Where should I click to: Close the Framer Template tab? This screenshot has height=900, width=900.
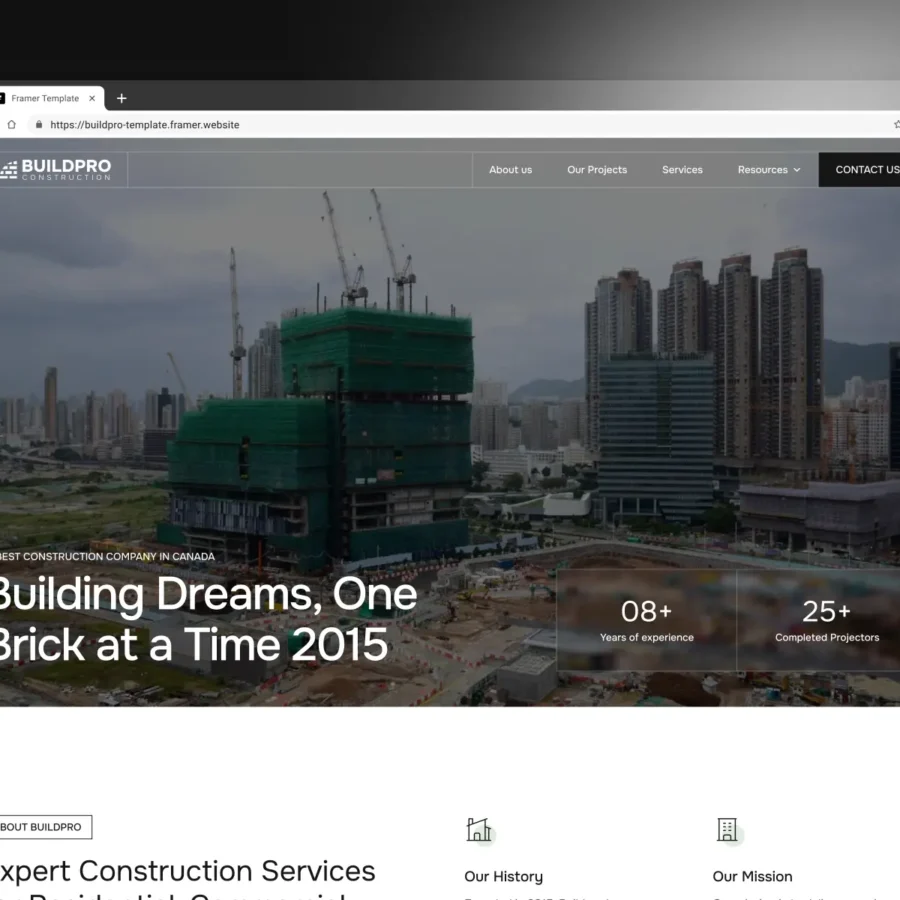pos(92,98)
